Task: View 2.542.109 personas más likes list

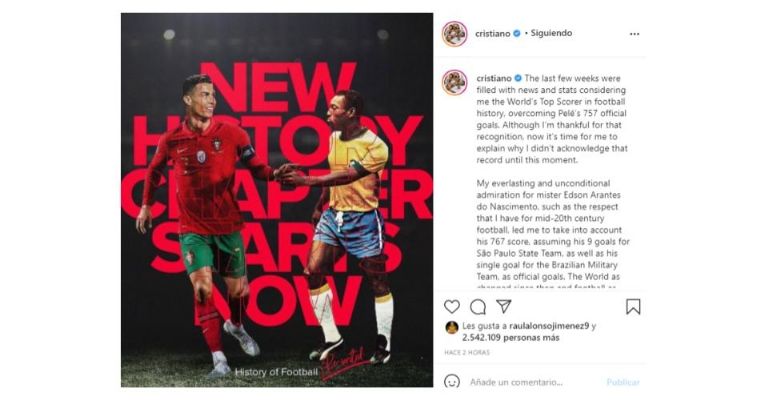Action: (x=510, y=337)
